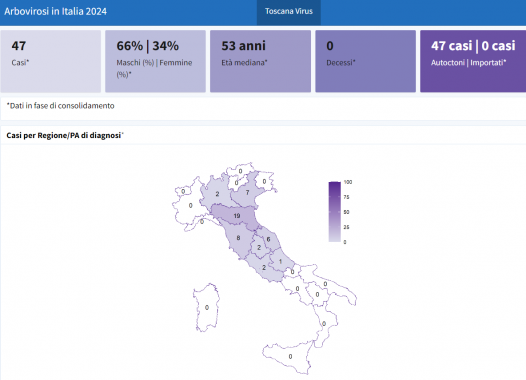
Task: Click the region labeled 8 on map
Action: pos(238,238)
